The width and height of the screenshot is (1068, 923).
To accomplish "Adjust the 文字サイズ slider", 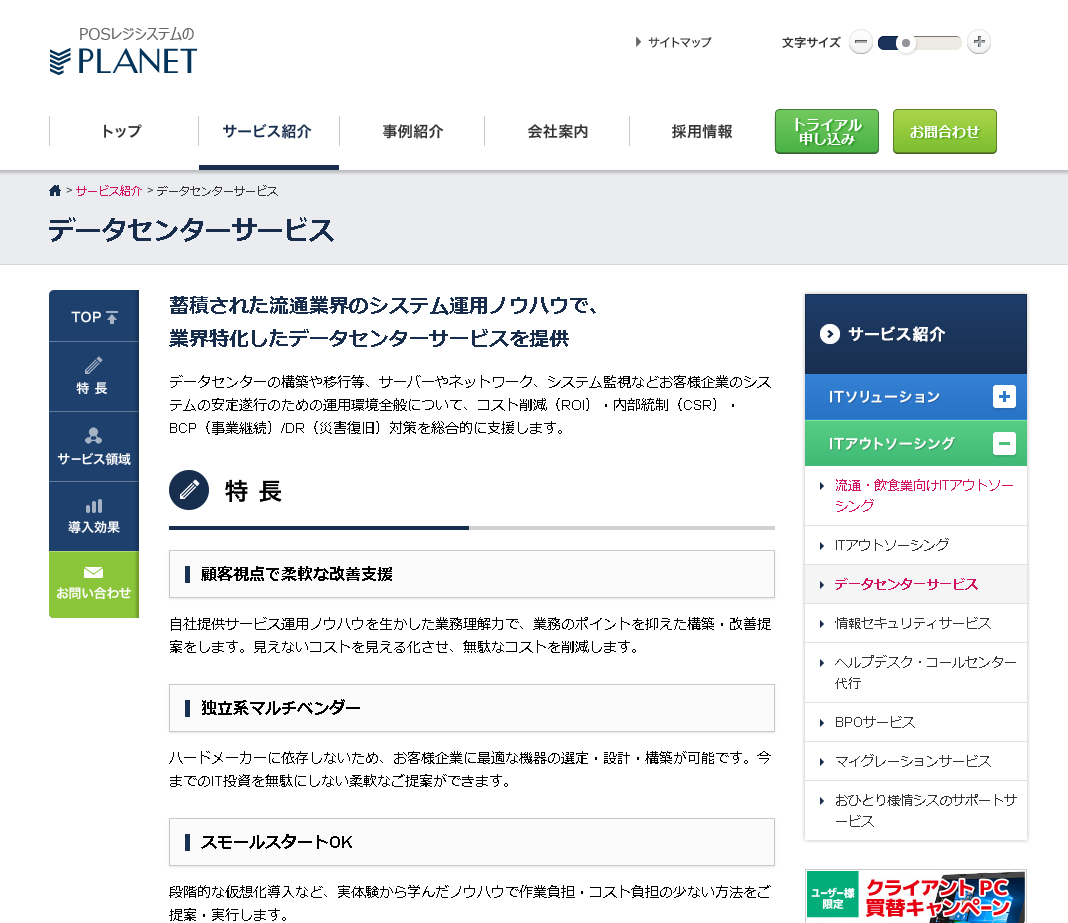I will pos(906,43).
